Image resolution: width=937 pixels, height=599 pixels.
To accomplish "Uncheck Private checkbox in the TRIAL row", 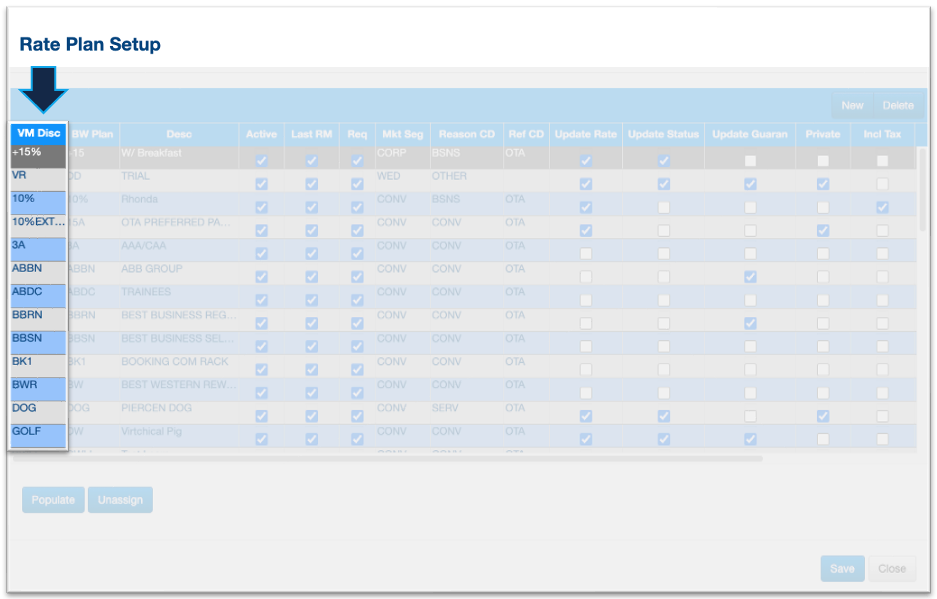I will click(x=822, y=184).
